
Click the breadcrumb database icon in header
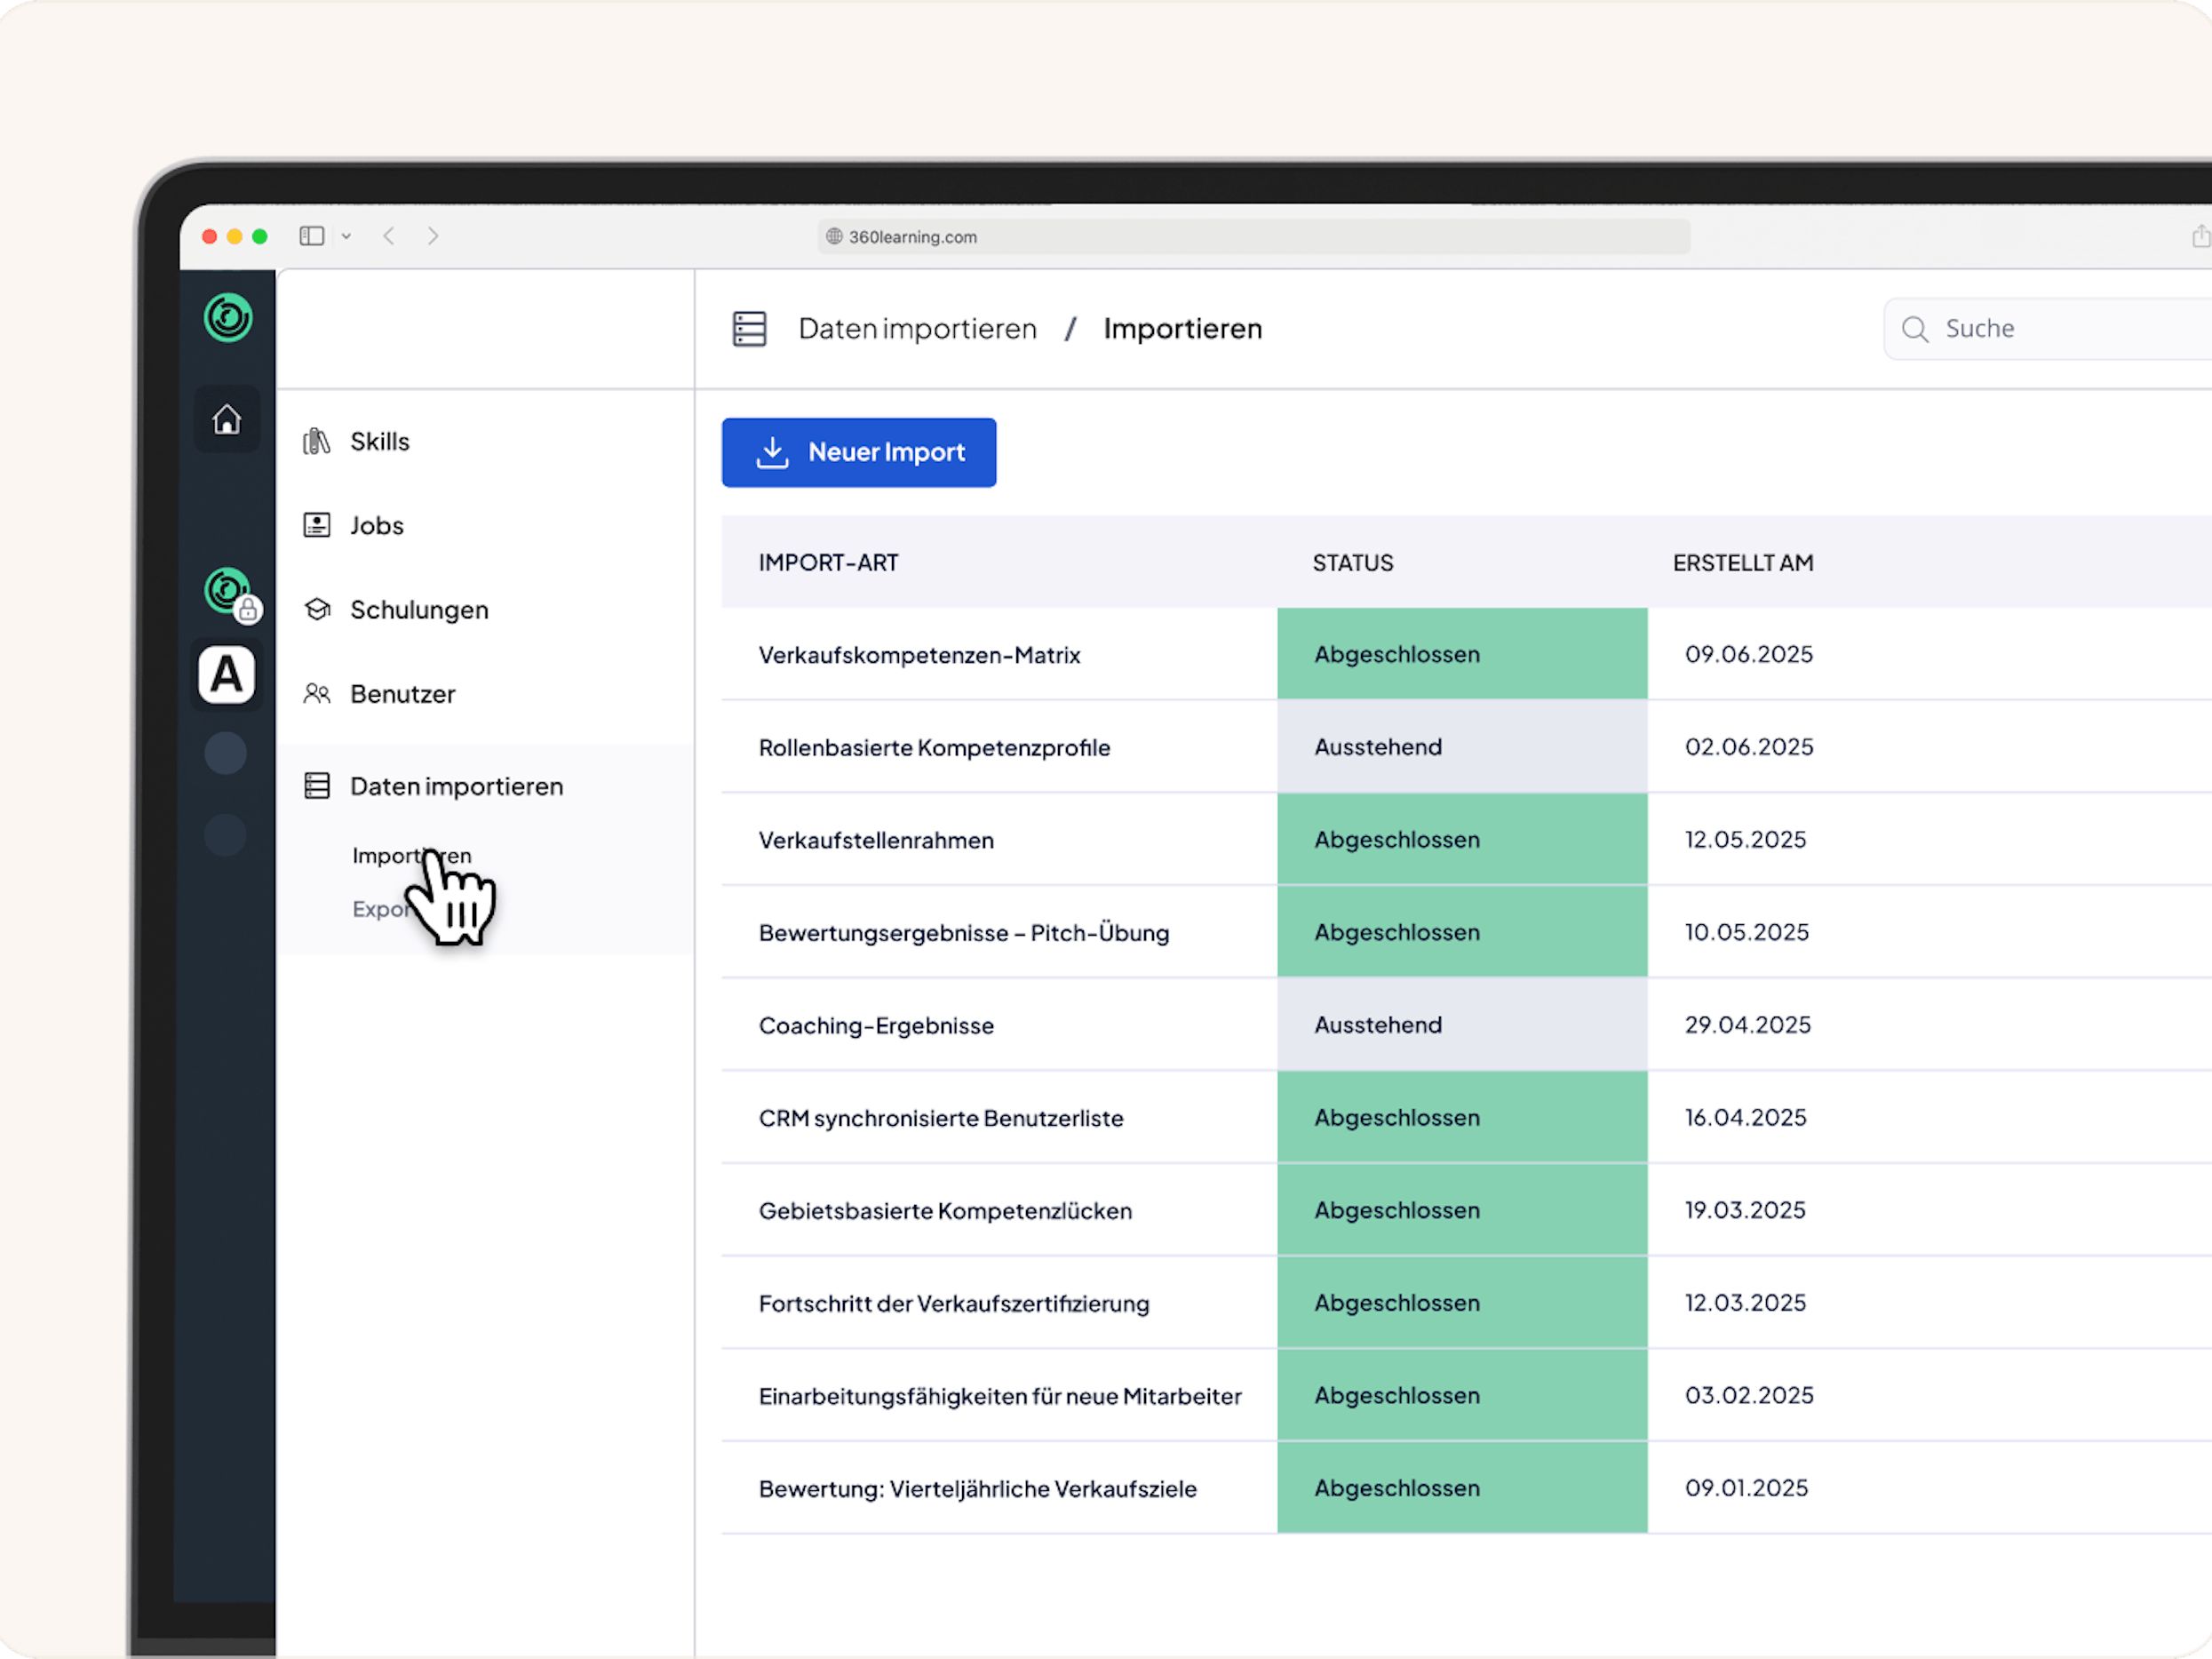pyautogui.click(x=749, y=329)
